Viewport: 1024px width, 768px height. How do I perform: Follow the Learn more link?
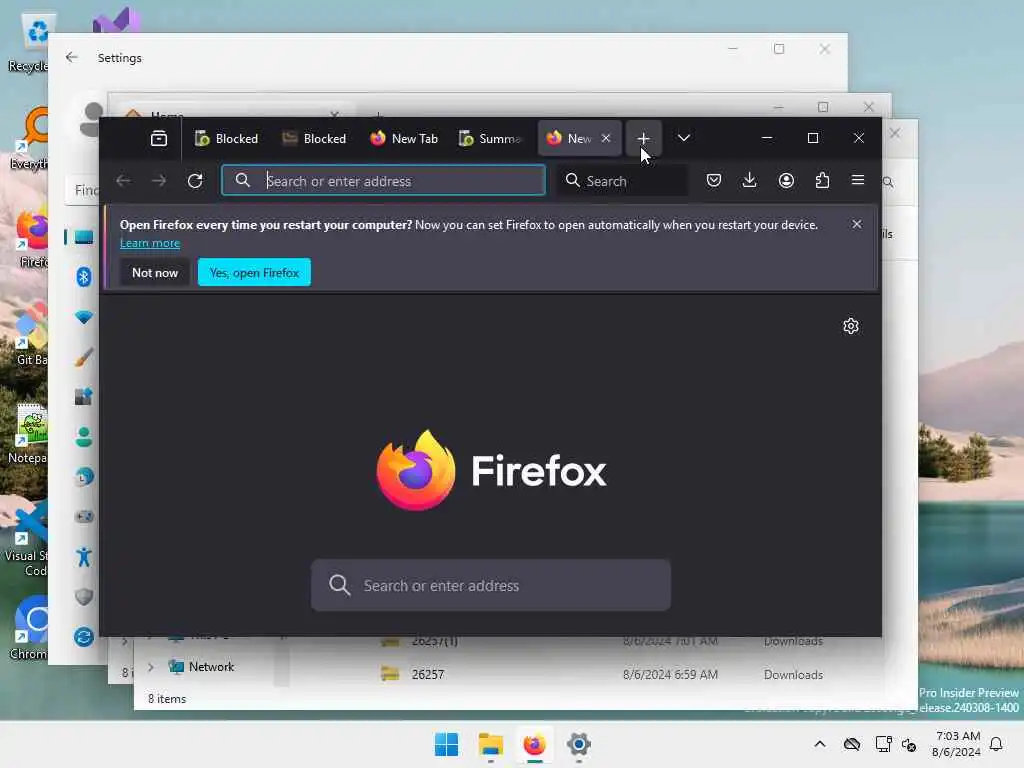(x=150, y=243)
